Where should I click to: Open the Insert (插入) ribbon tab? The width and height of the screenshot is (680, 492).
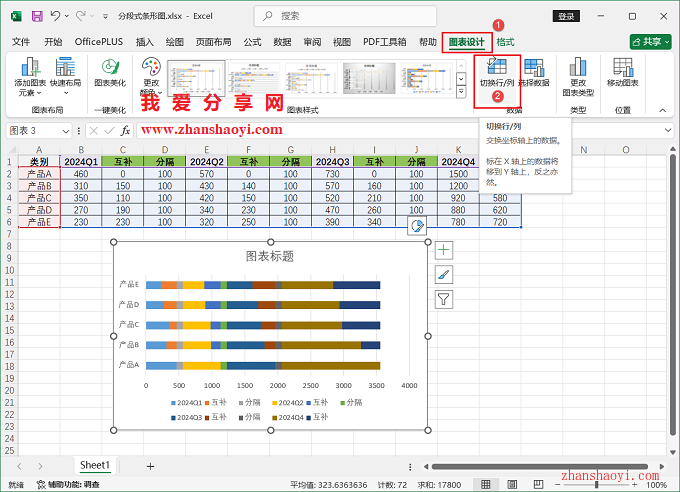[x=145, y=42]
